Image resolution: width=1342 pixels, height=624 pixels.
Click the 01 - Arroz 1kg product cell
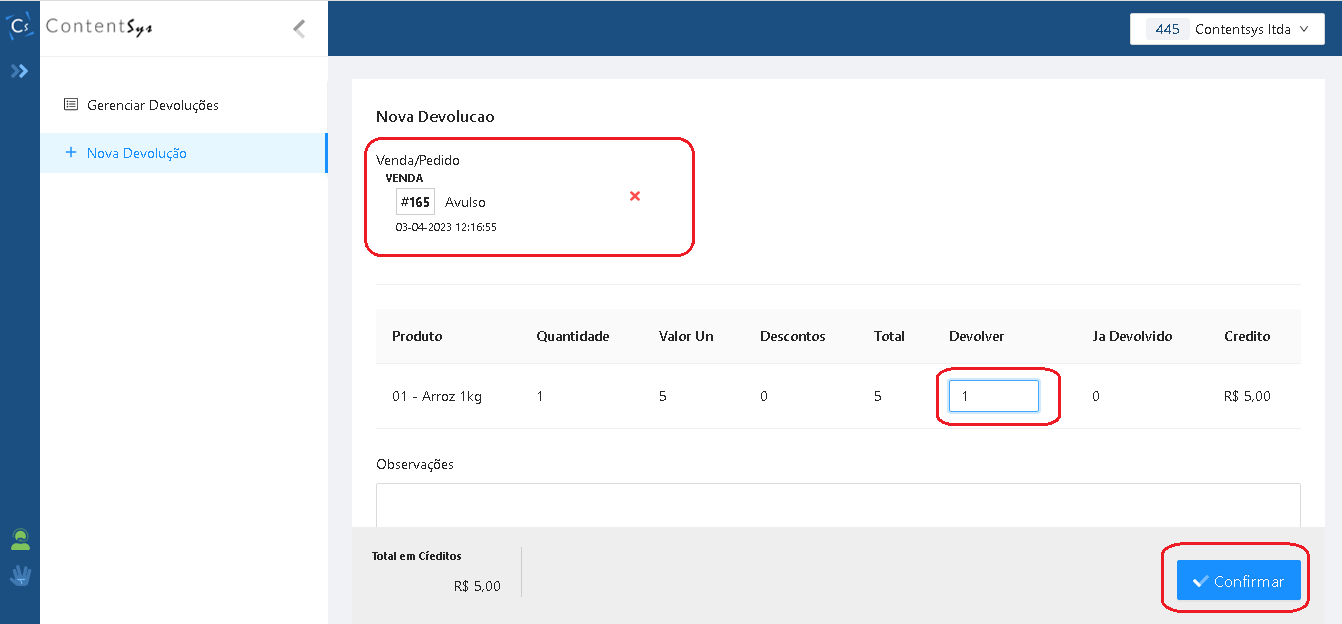coord(437,396)
